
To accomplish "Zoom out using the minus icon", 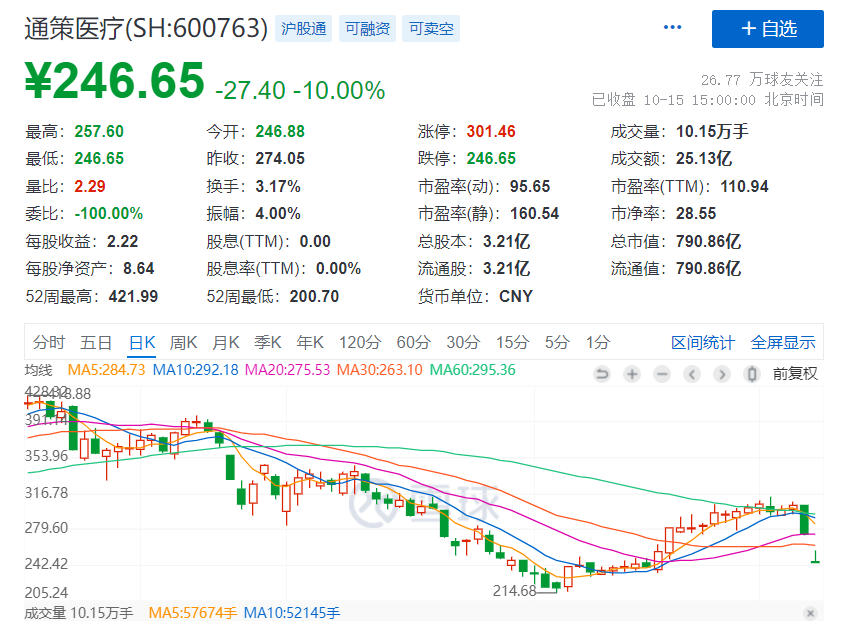I will coord(661,374).
